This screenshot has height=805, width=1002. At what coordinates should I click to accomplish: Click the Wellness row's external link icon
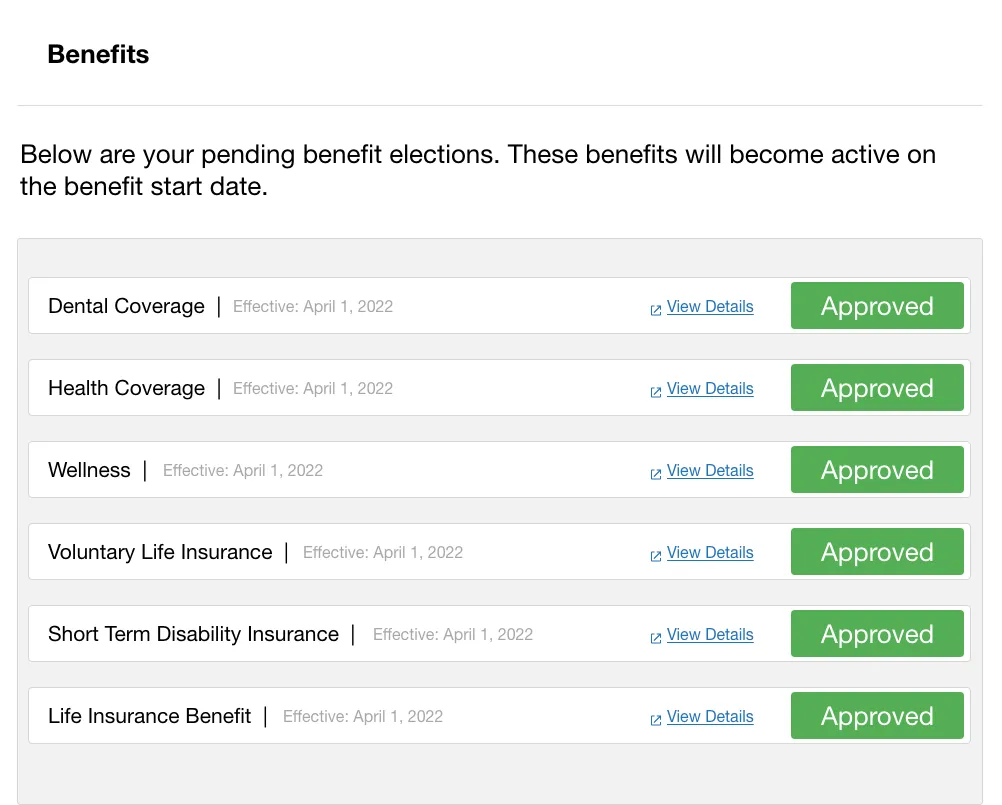[x=656, y=471]
